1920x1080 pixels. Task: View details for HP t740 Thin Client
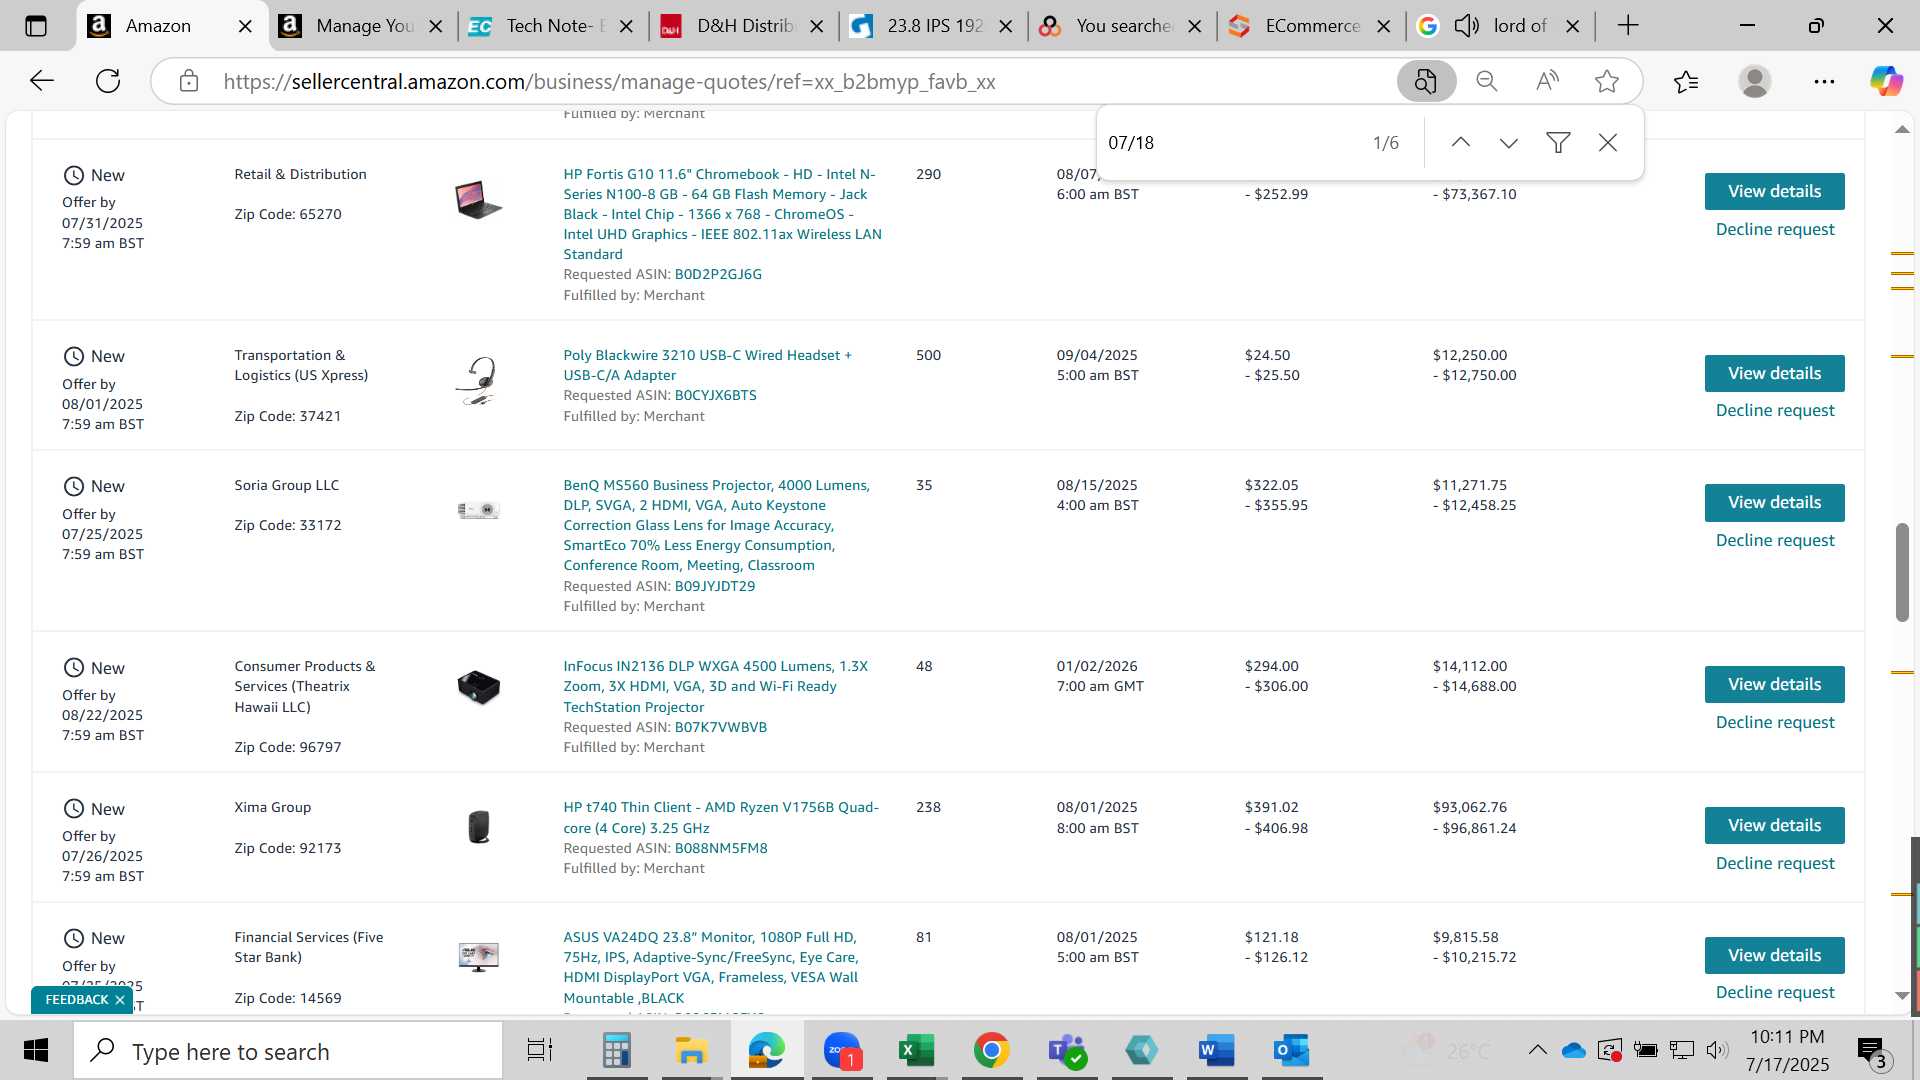pyautogui.click(x=1774, y=825)
